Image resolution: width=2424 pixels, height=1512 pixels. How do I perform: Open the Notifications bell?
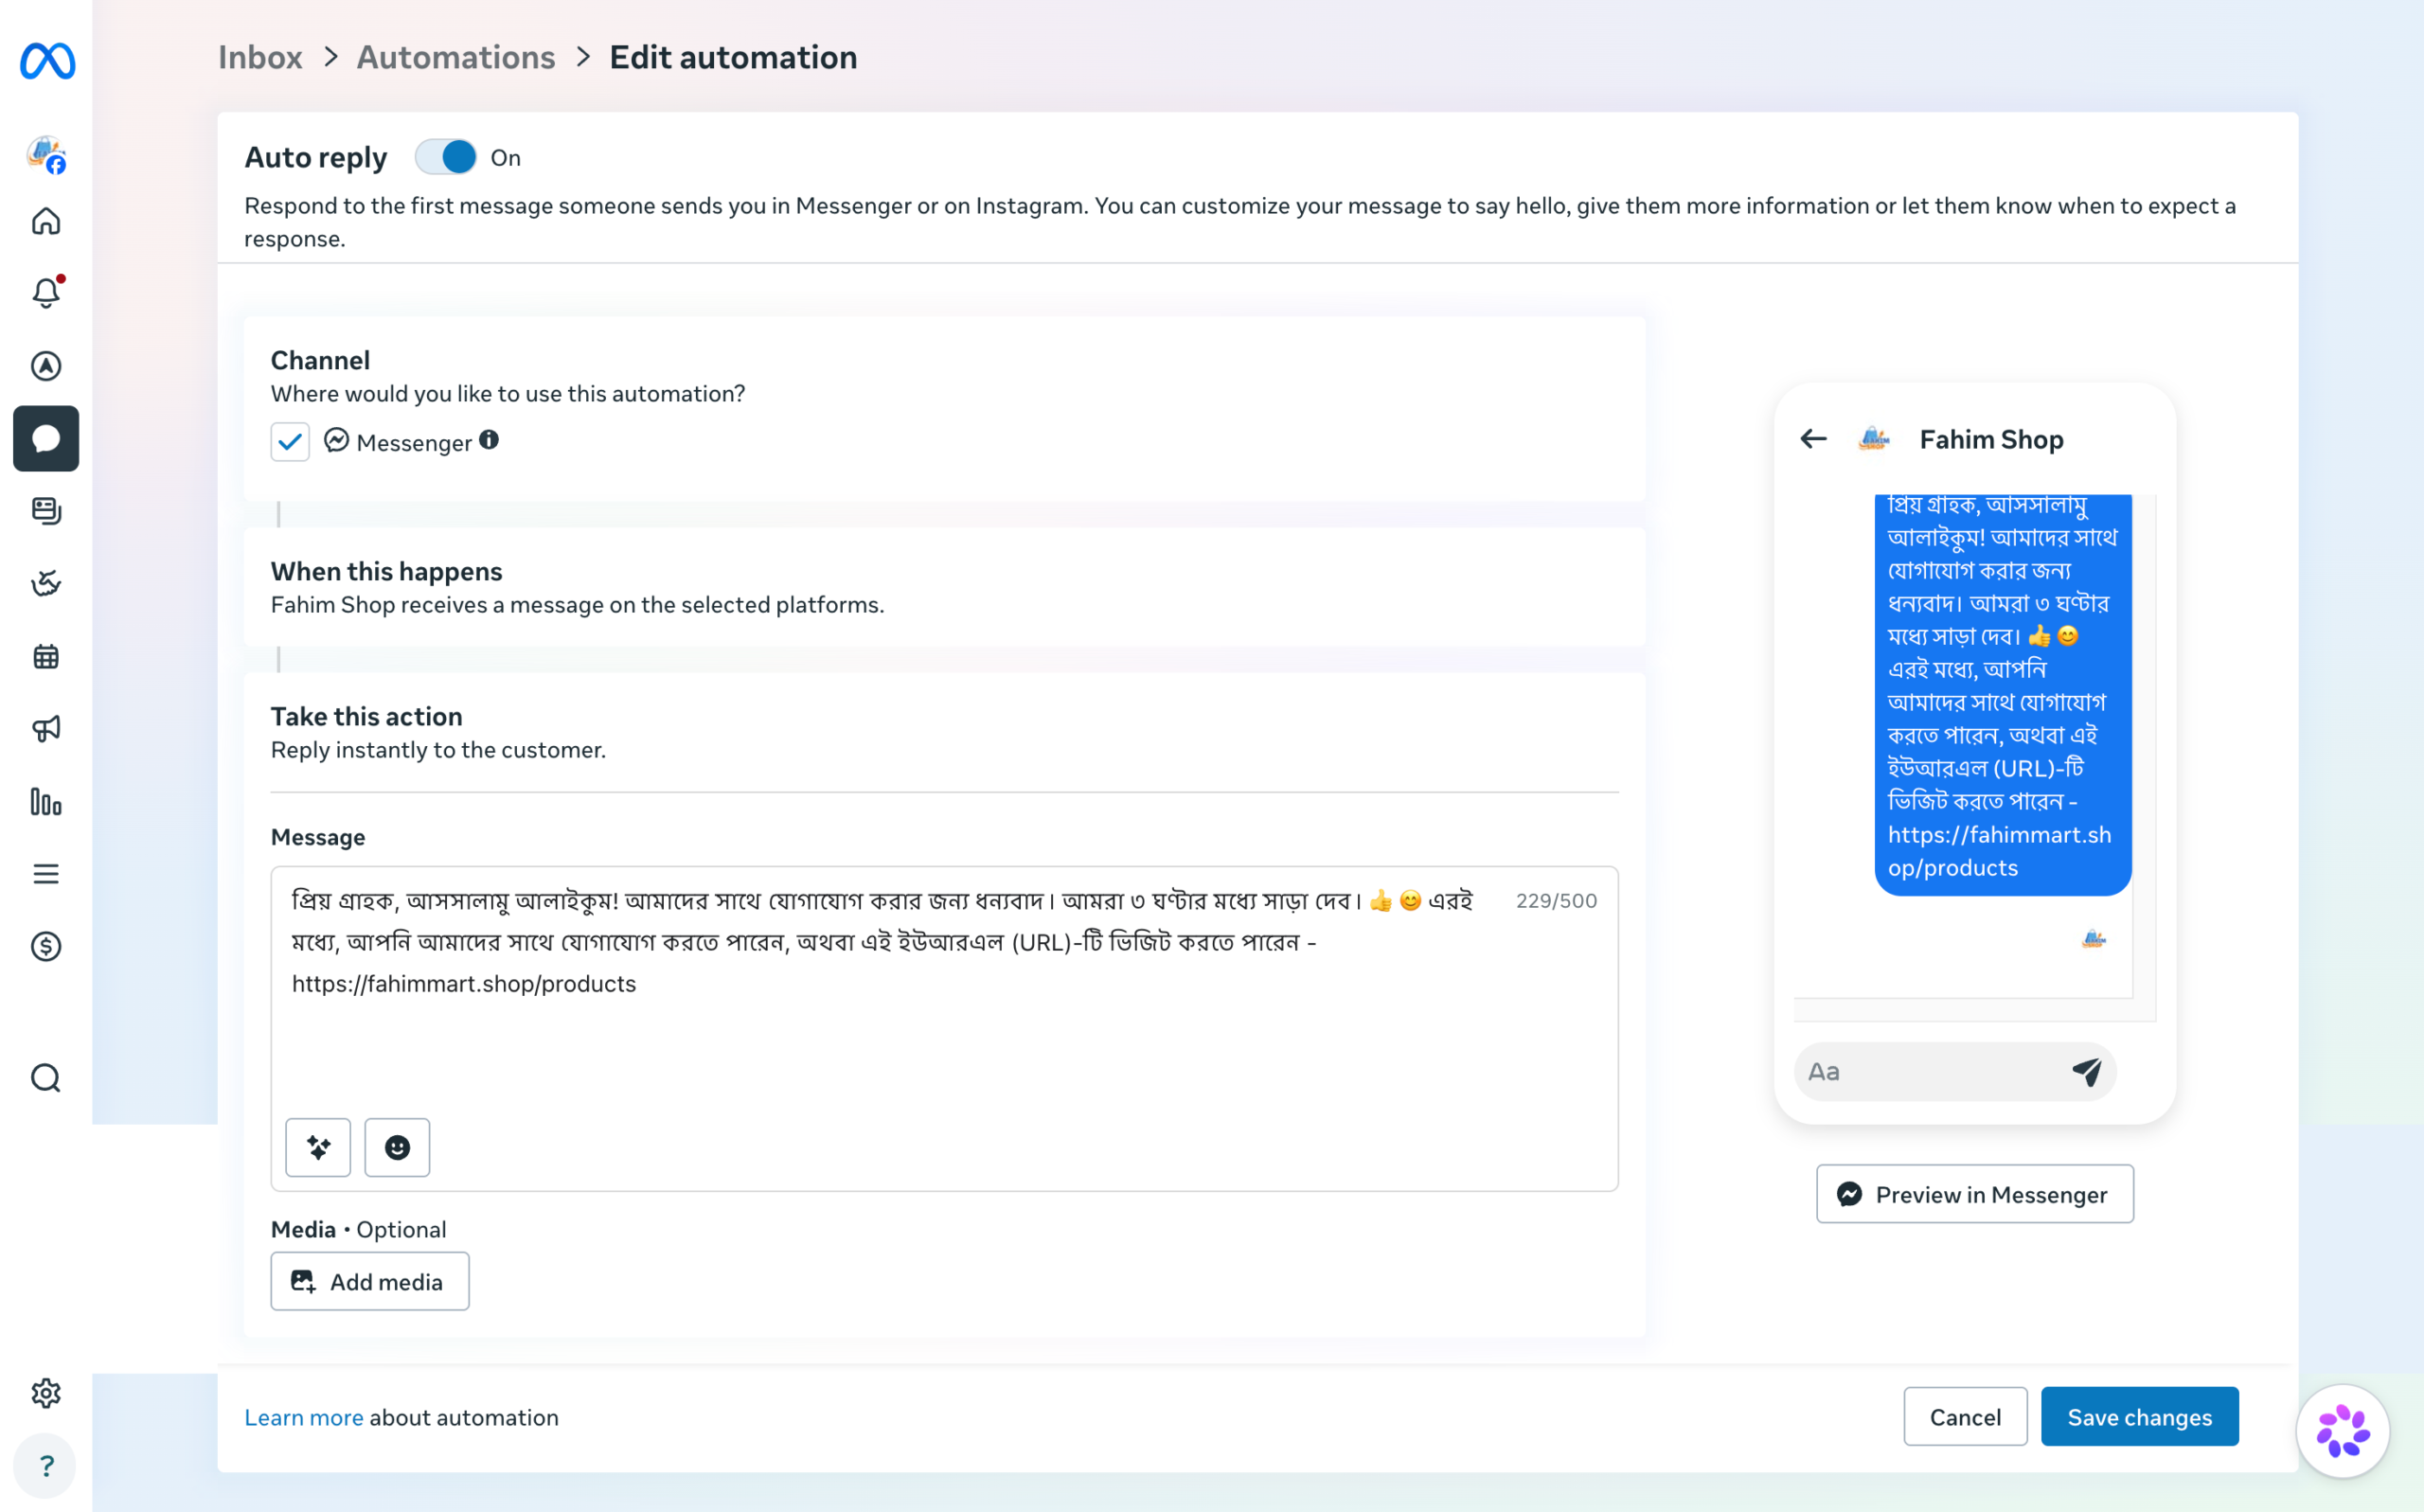coord(46,292)
